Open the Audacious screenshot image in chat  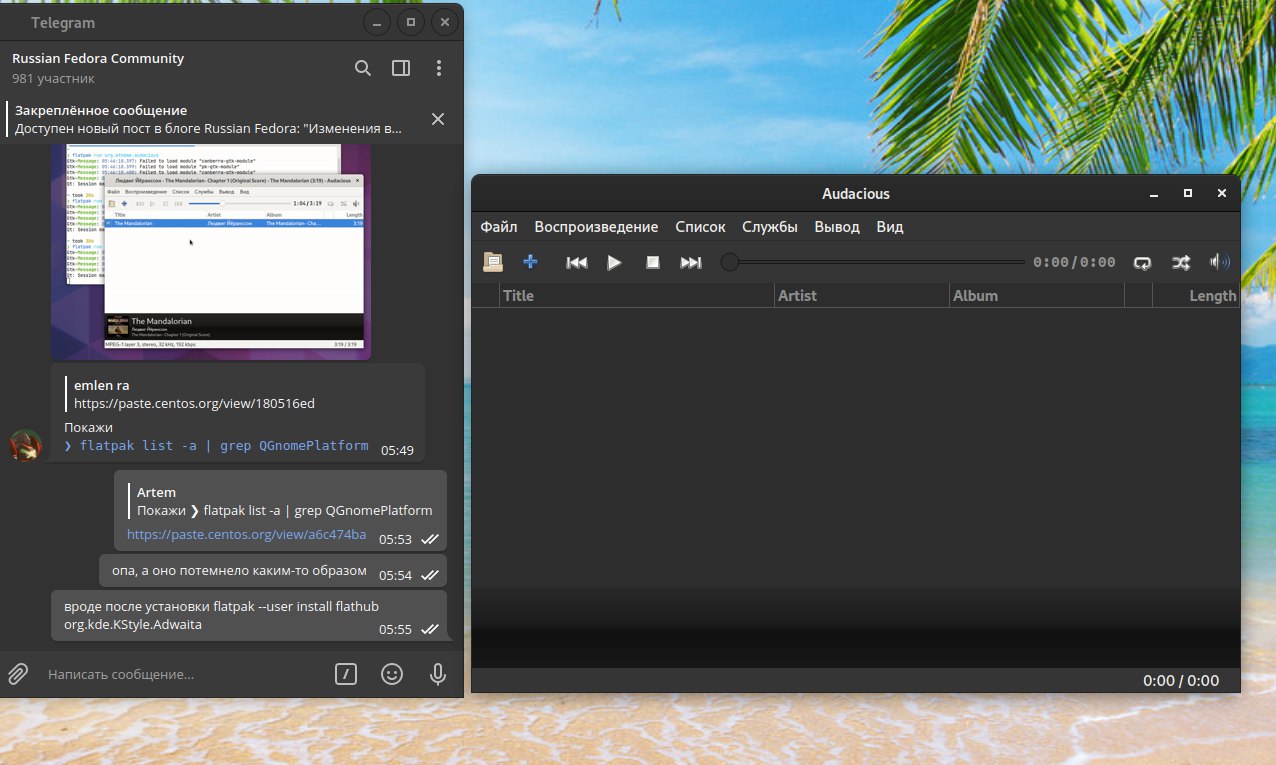211,251
